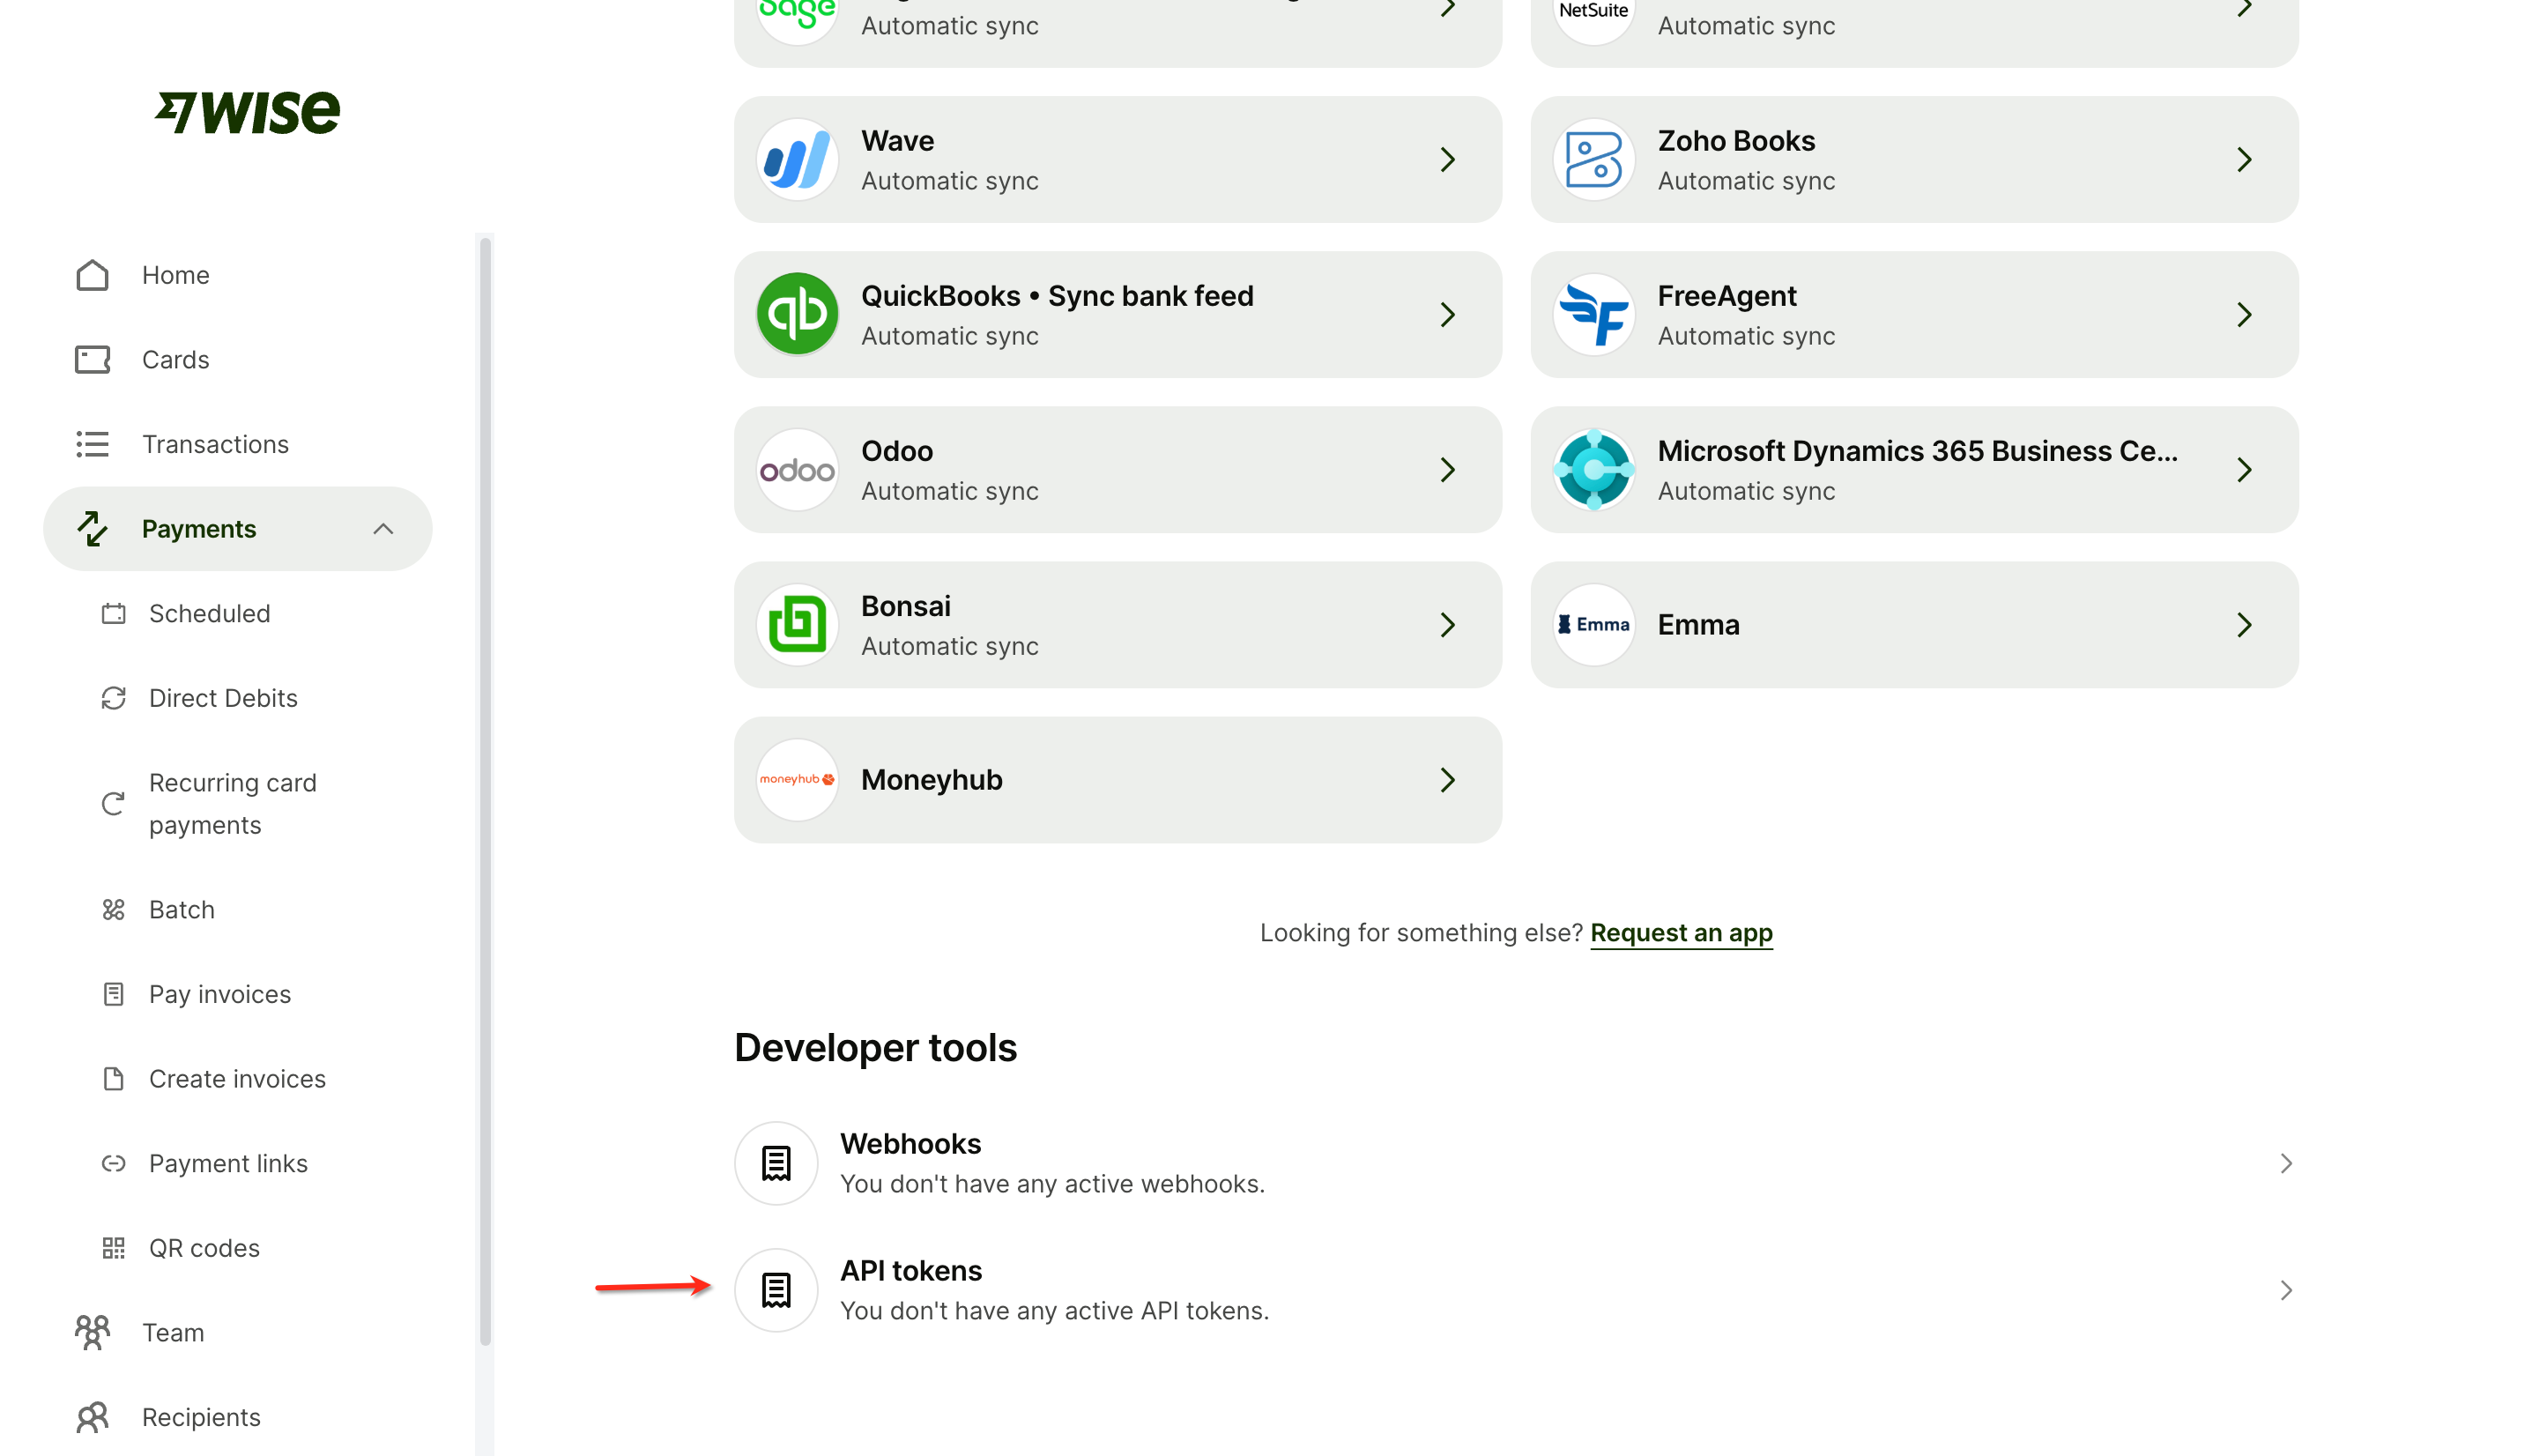Screen dimensions: 2547x1456
Task: Click the Wise logo
Action: (247, 112)
